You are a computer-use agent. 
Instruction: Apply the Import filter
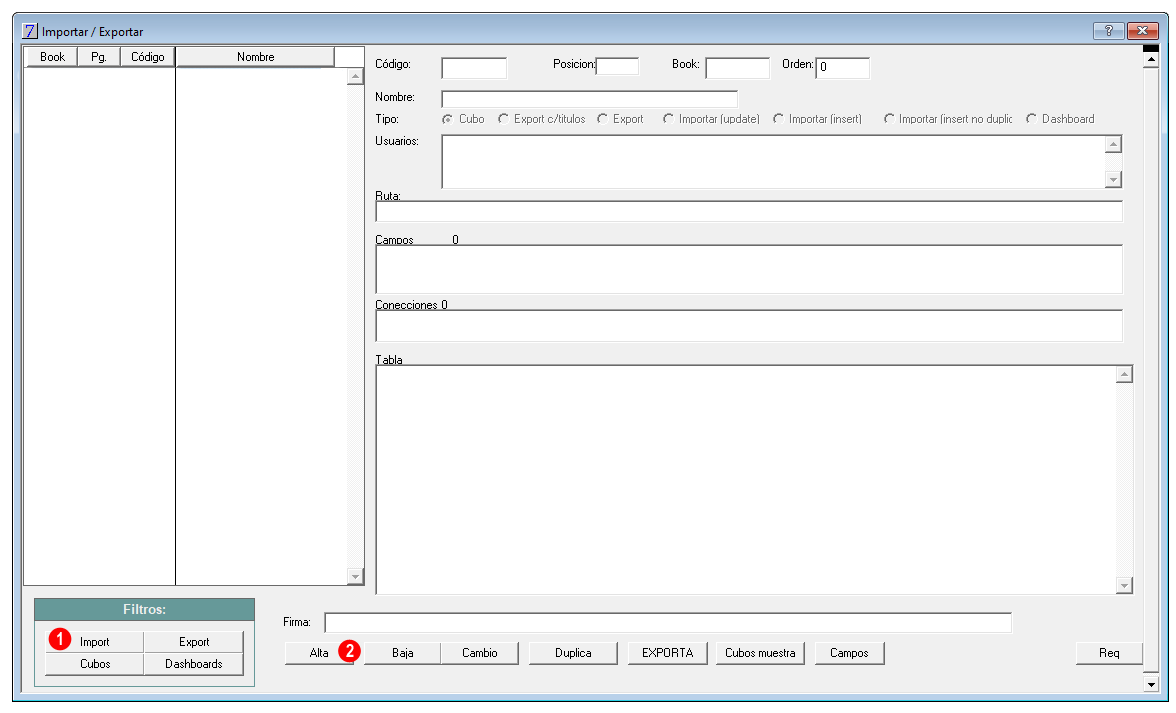94,642
